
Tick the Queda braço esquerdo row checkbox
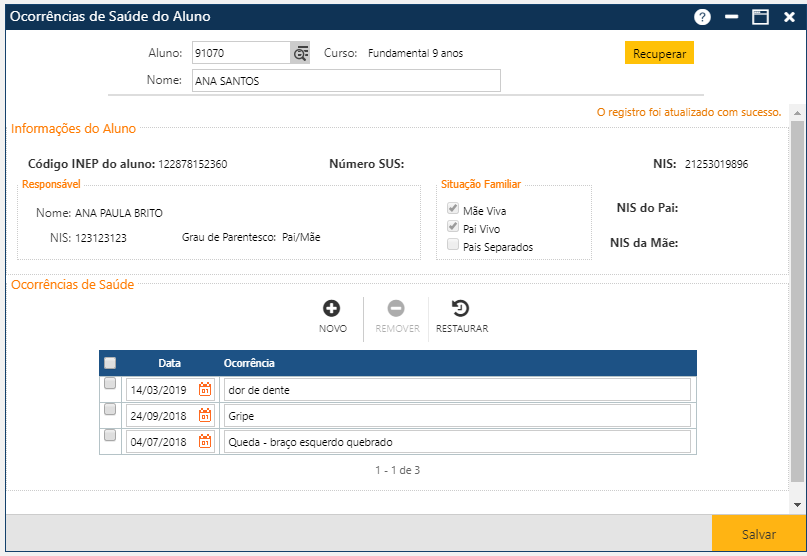(x=110, y=436)
